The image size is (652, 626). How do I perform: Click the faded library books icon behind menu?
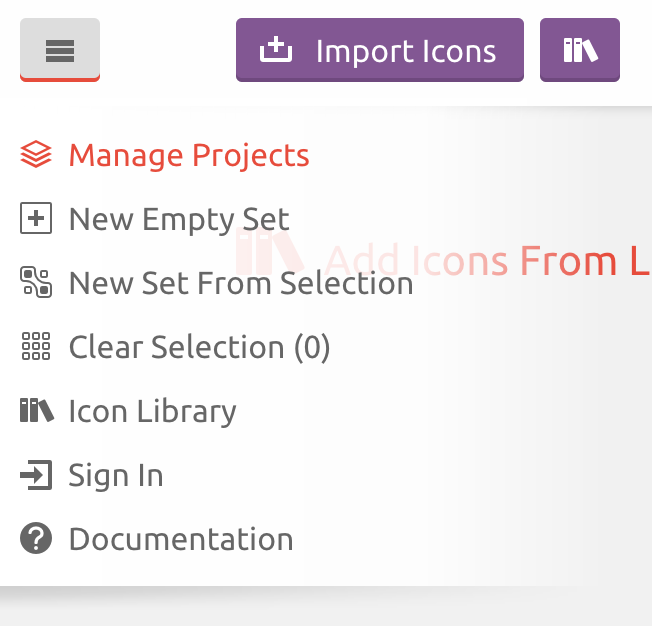269,251
